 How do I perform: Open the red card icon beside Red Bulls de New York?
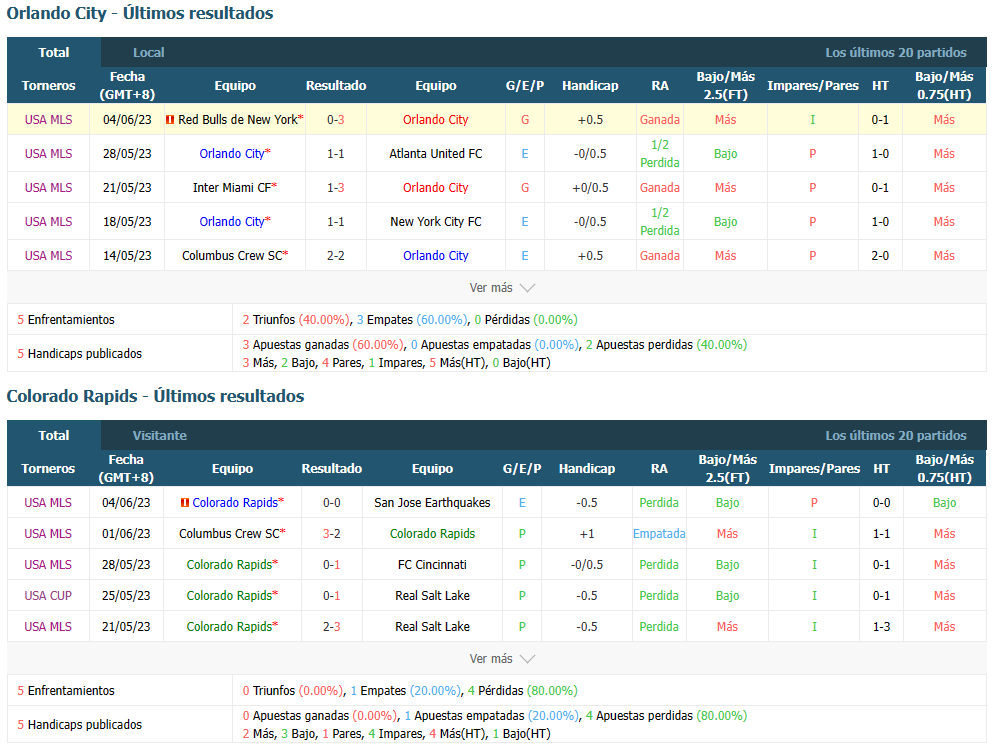(170, 120)
